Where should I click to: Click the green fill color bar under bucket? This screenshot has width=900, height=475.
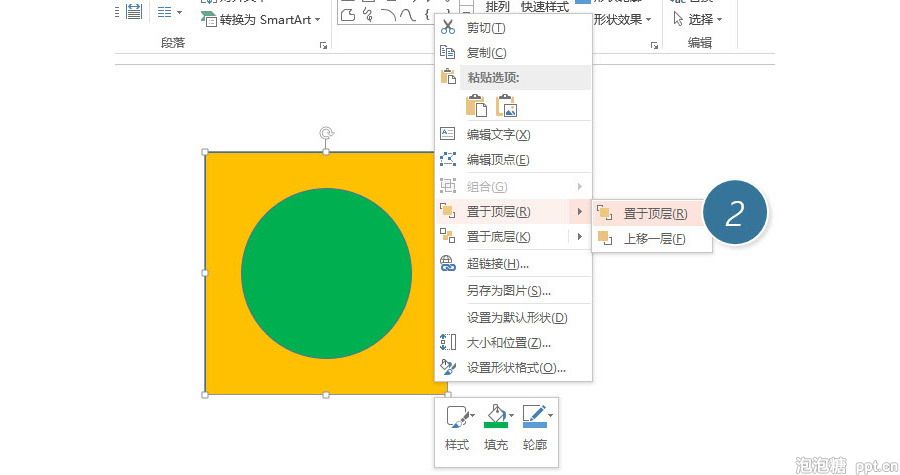(496, 425)
